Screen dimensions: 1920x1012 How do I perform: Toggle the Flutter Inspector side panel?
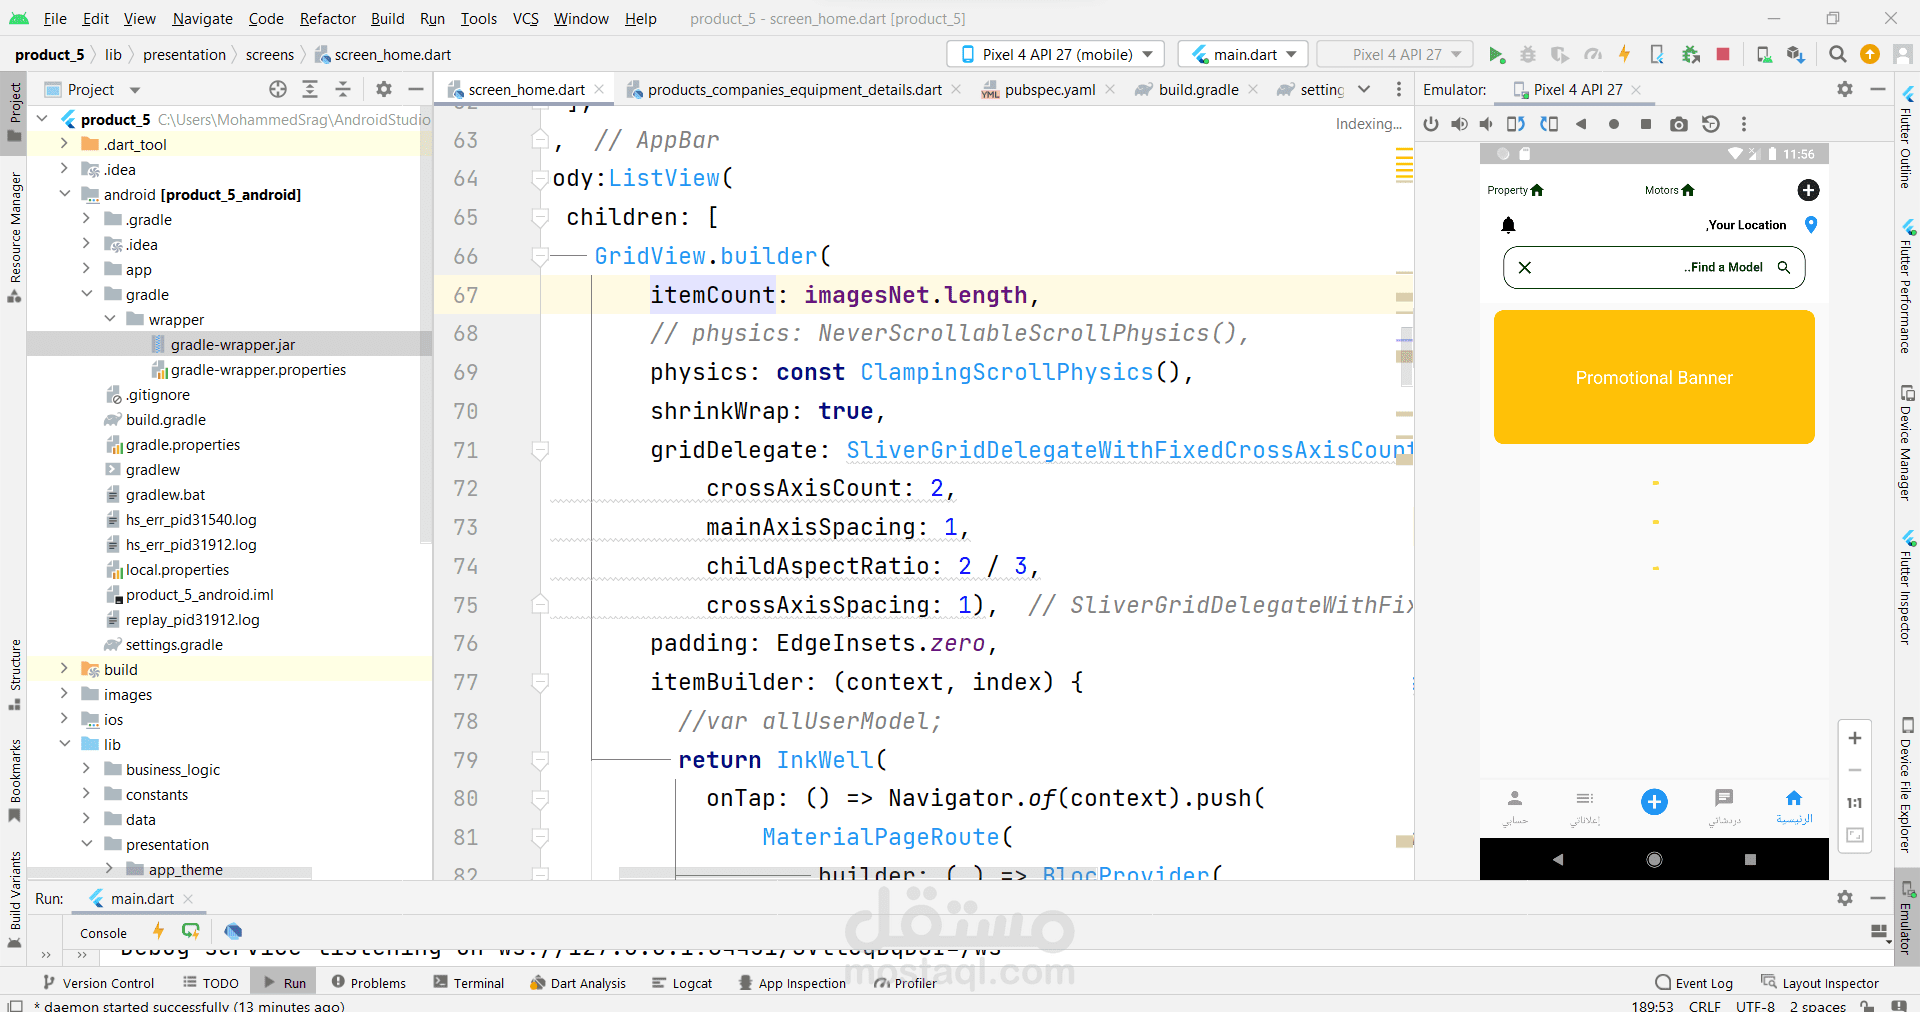coord(1907,586)
